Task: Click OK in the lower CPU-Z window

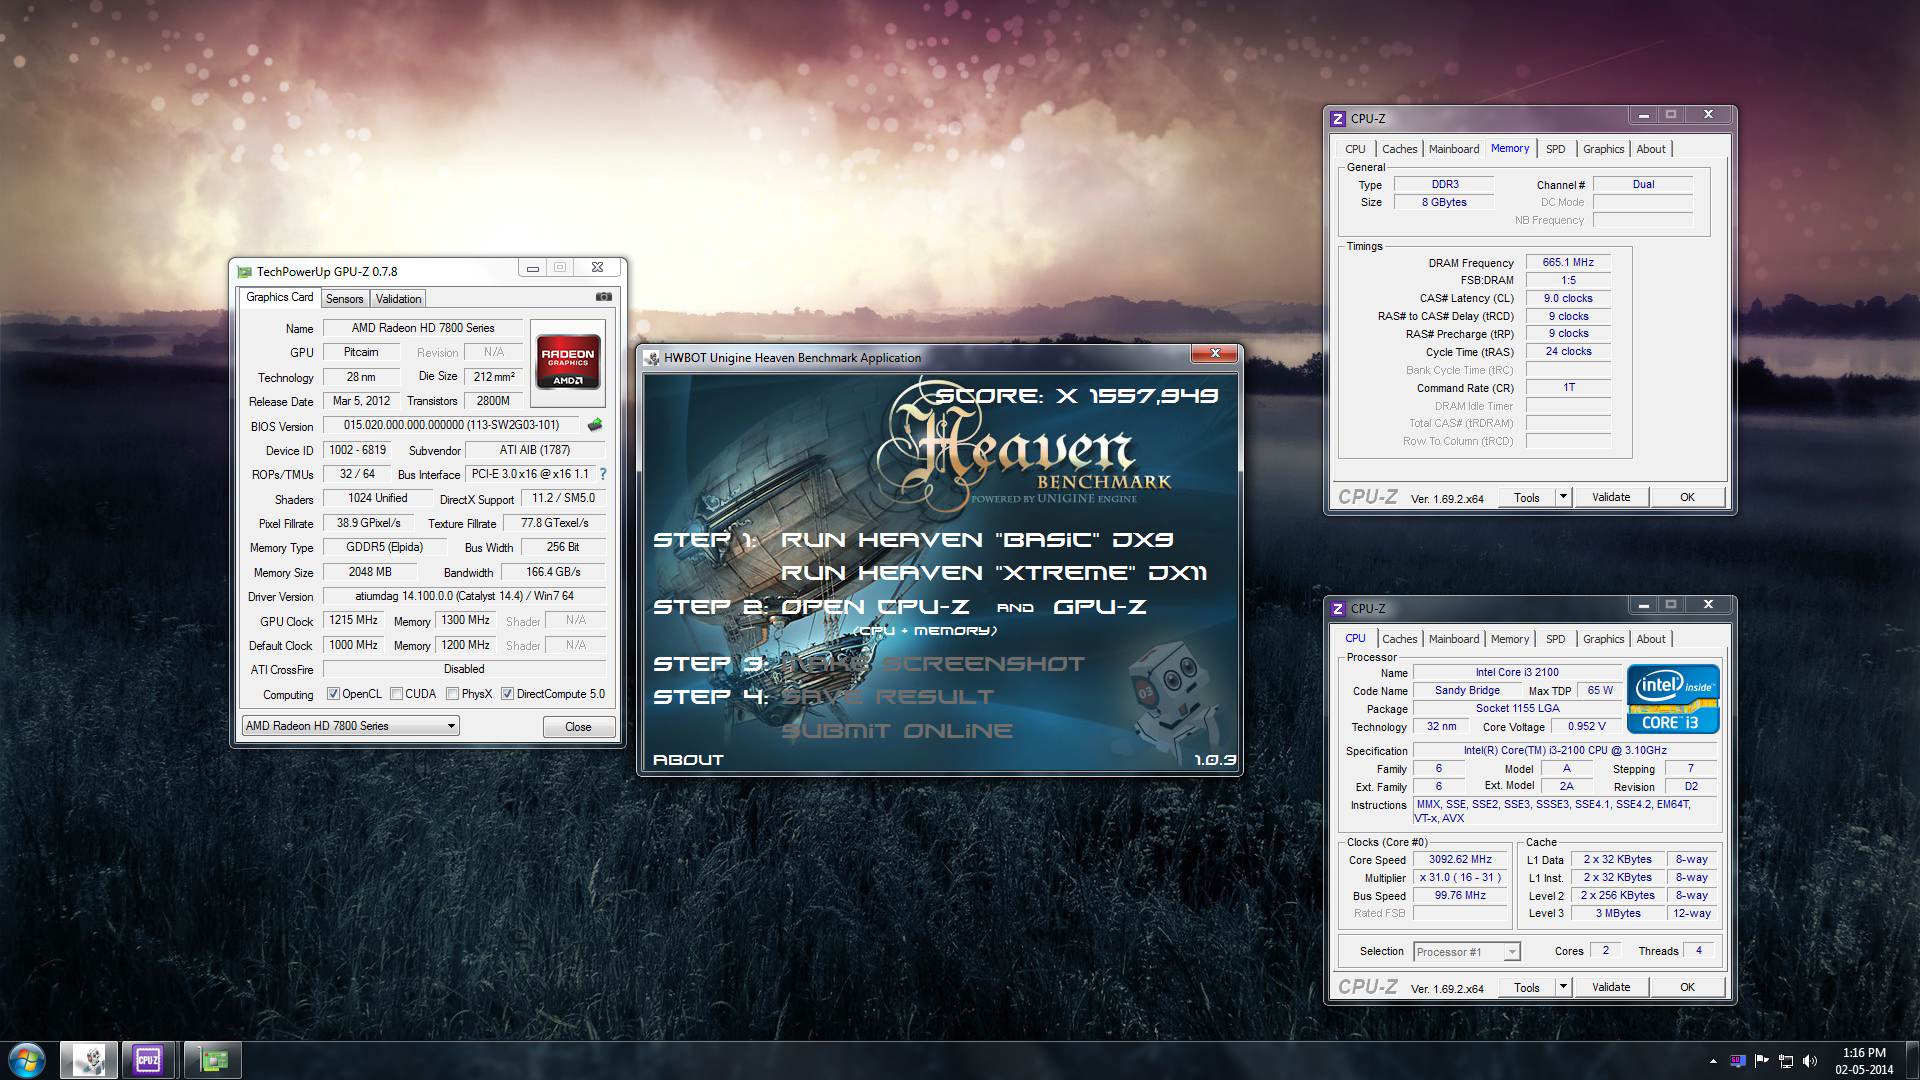Action: tap(1687, 987)
